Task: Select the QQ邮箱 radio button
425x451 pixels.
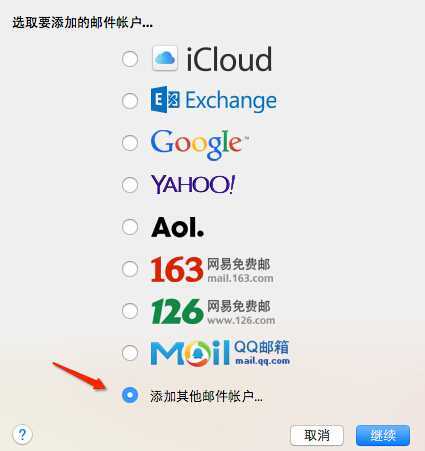Action: (130, 353)
